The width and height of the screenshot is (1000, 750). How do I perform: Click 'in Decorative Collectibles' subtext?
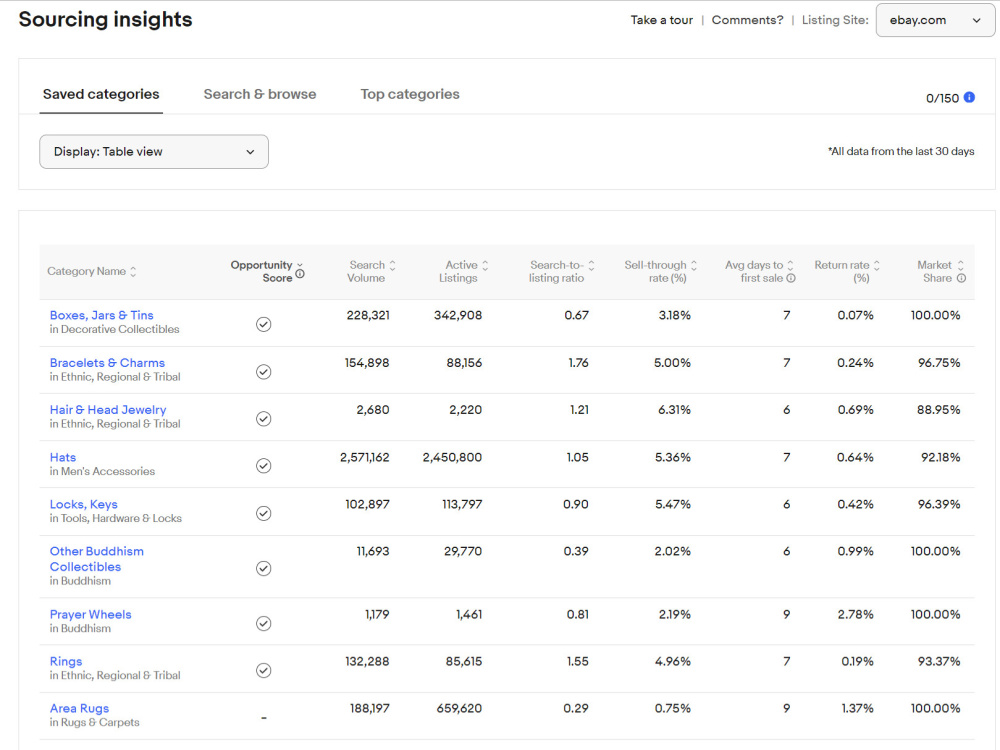pos(114,330)
